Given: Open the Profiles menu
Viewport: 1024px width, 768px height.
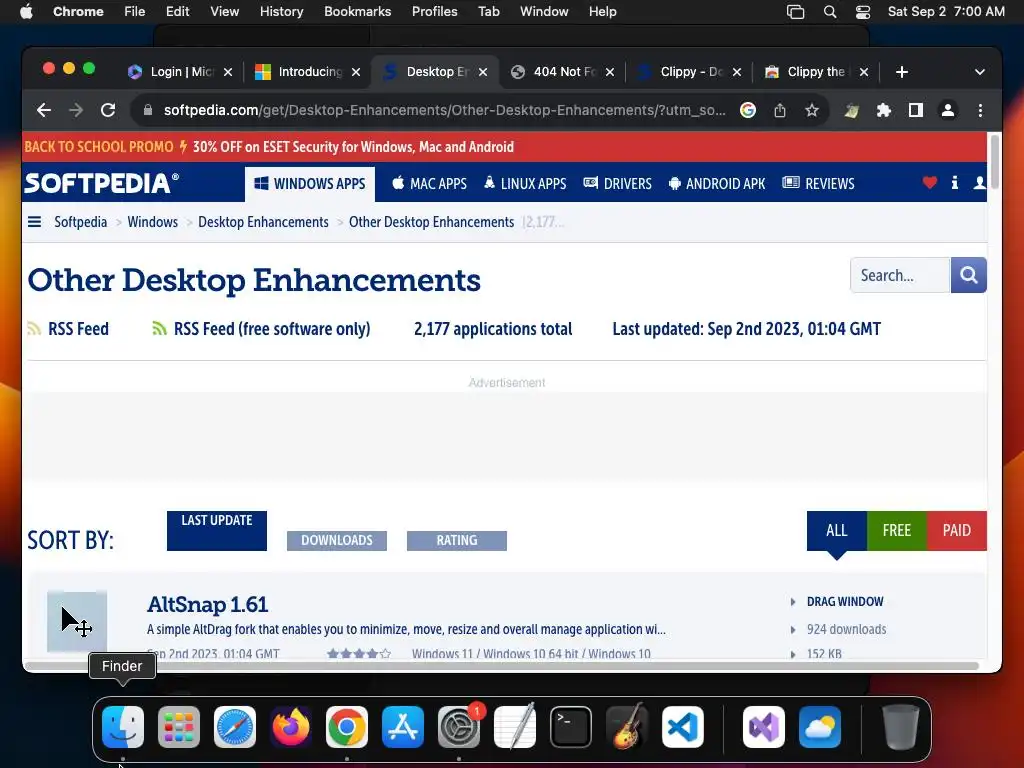Looking at the screenshot, I should tap(434, 12).
